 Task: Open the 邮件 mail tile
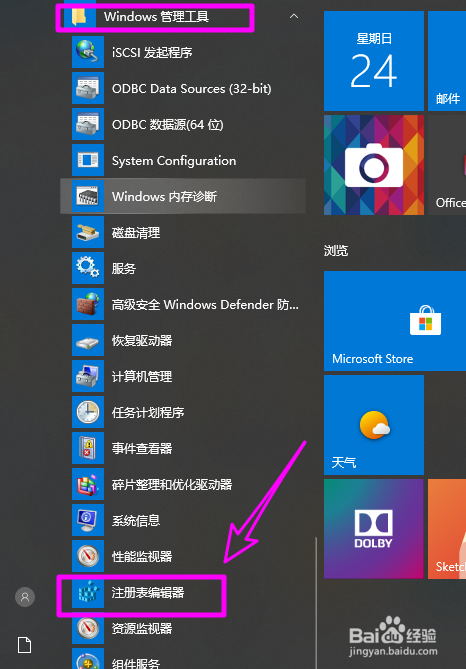(x=447, y=61)
